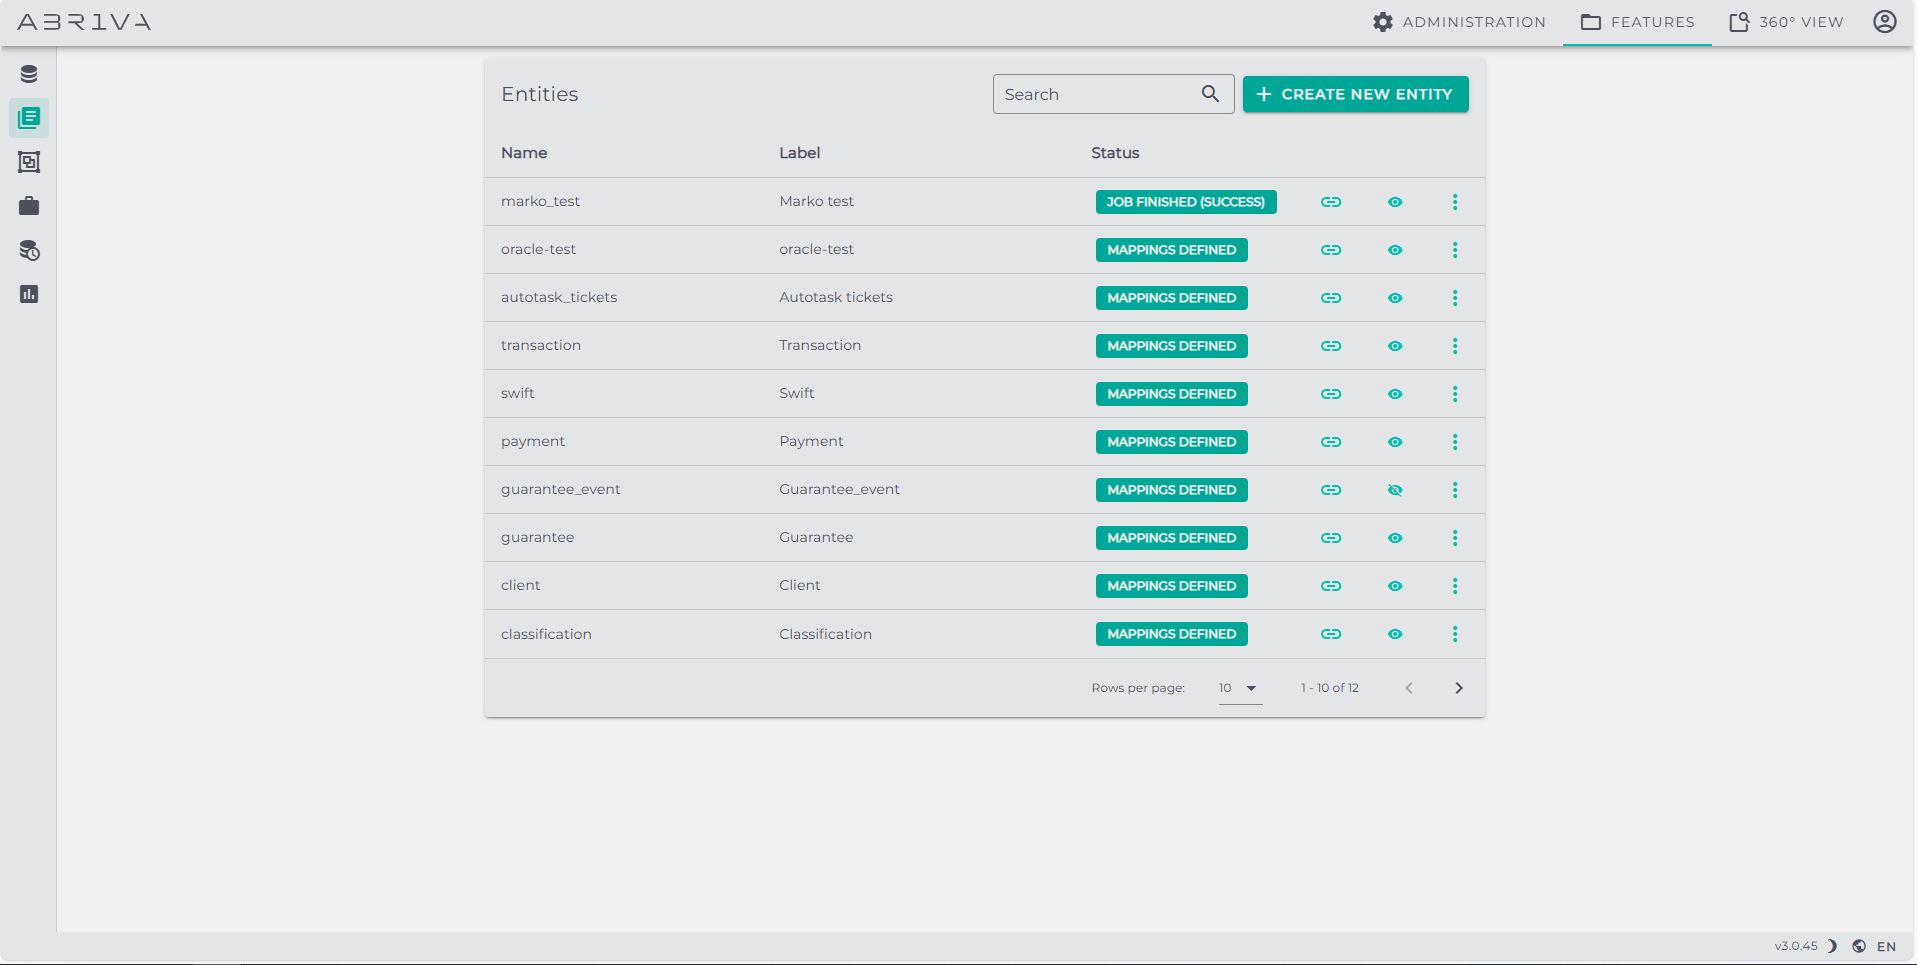Viewport: 1917px width, 965px height.
Task: Show hidden guarantee_event entity via eye icon
Action: pyautogui.click(x=1395, y=490)
